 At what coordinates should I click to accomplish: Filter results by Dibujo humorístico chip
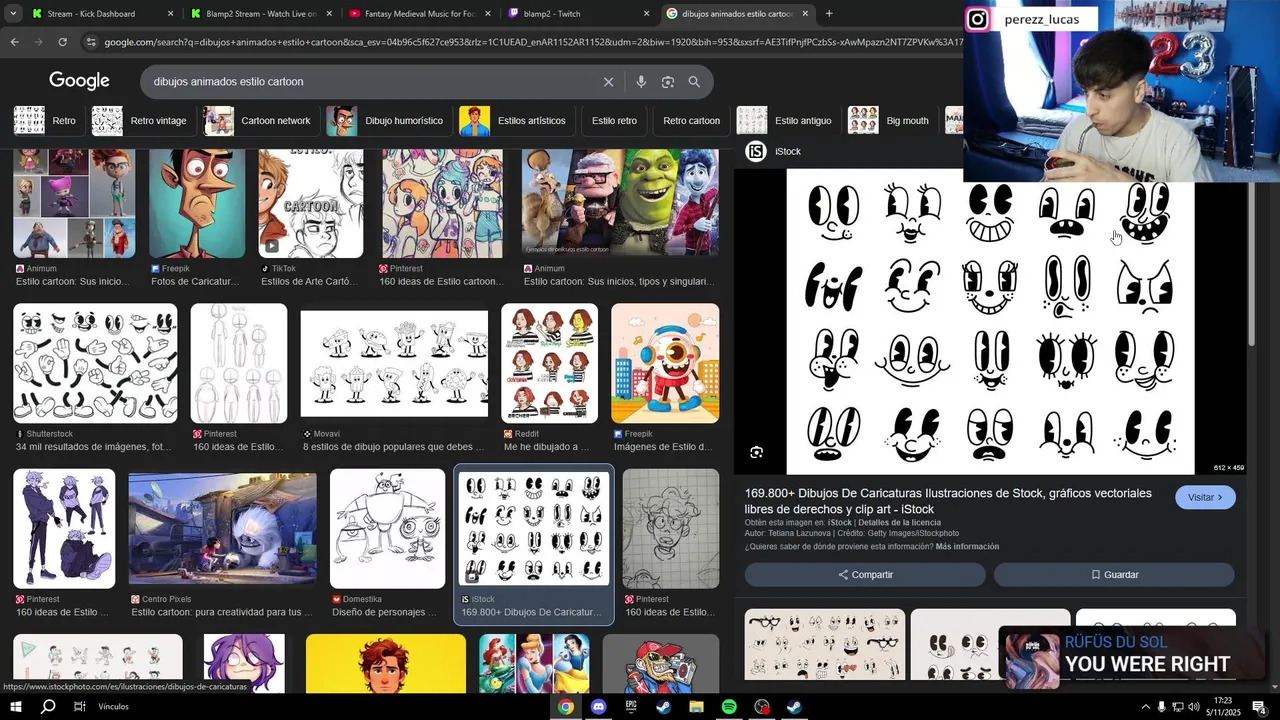coord(386,121)
